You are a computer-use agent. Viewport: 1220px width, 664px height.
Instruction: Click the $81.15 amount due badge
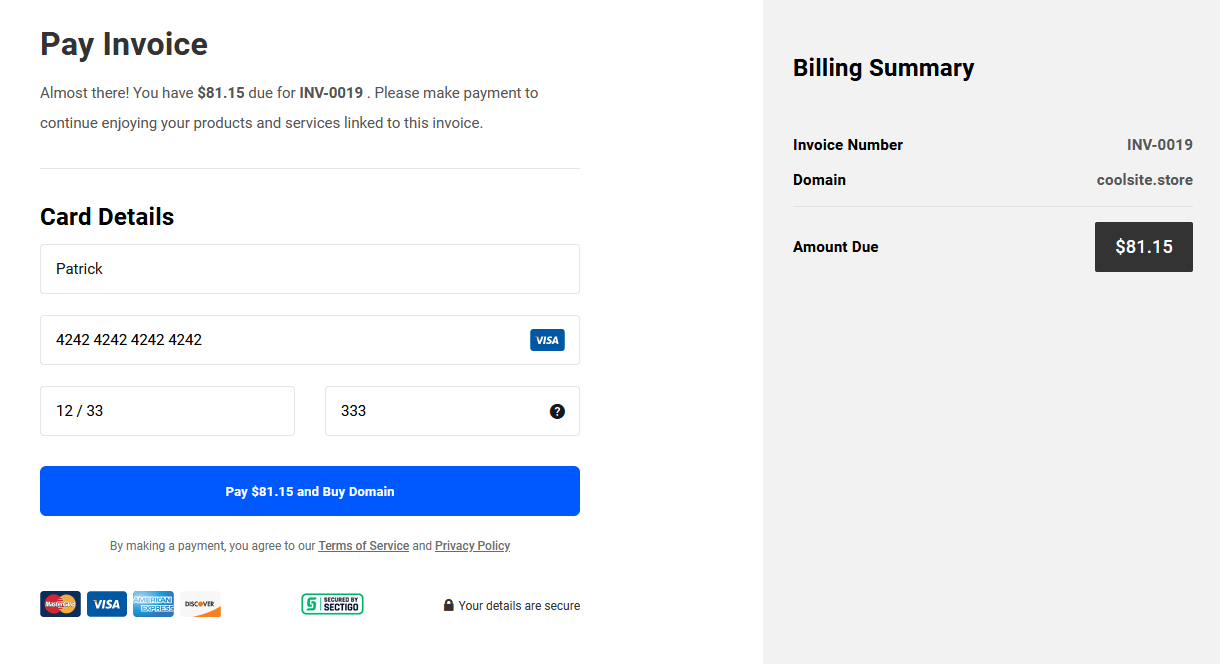[1144, 247]
